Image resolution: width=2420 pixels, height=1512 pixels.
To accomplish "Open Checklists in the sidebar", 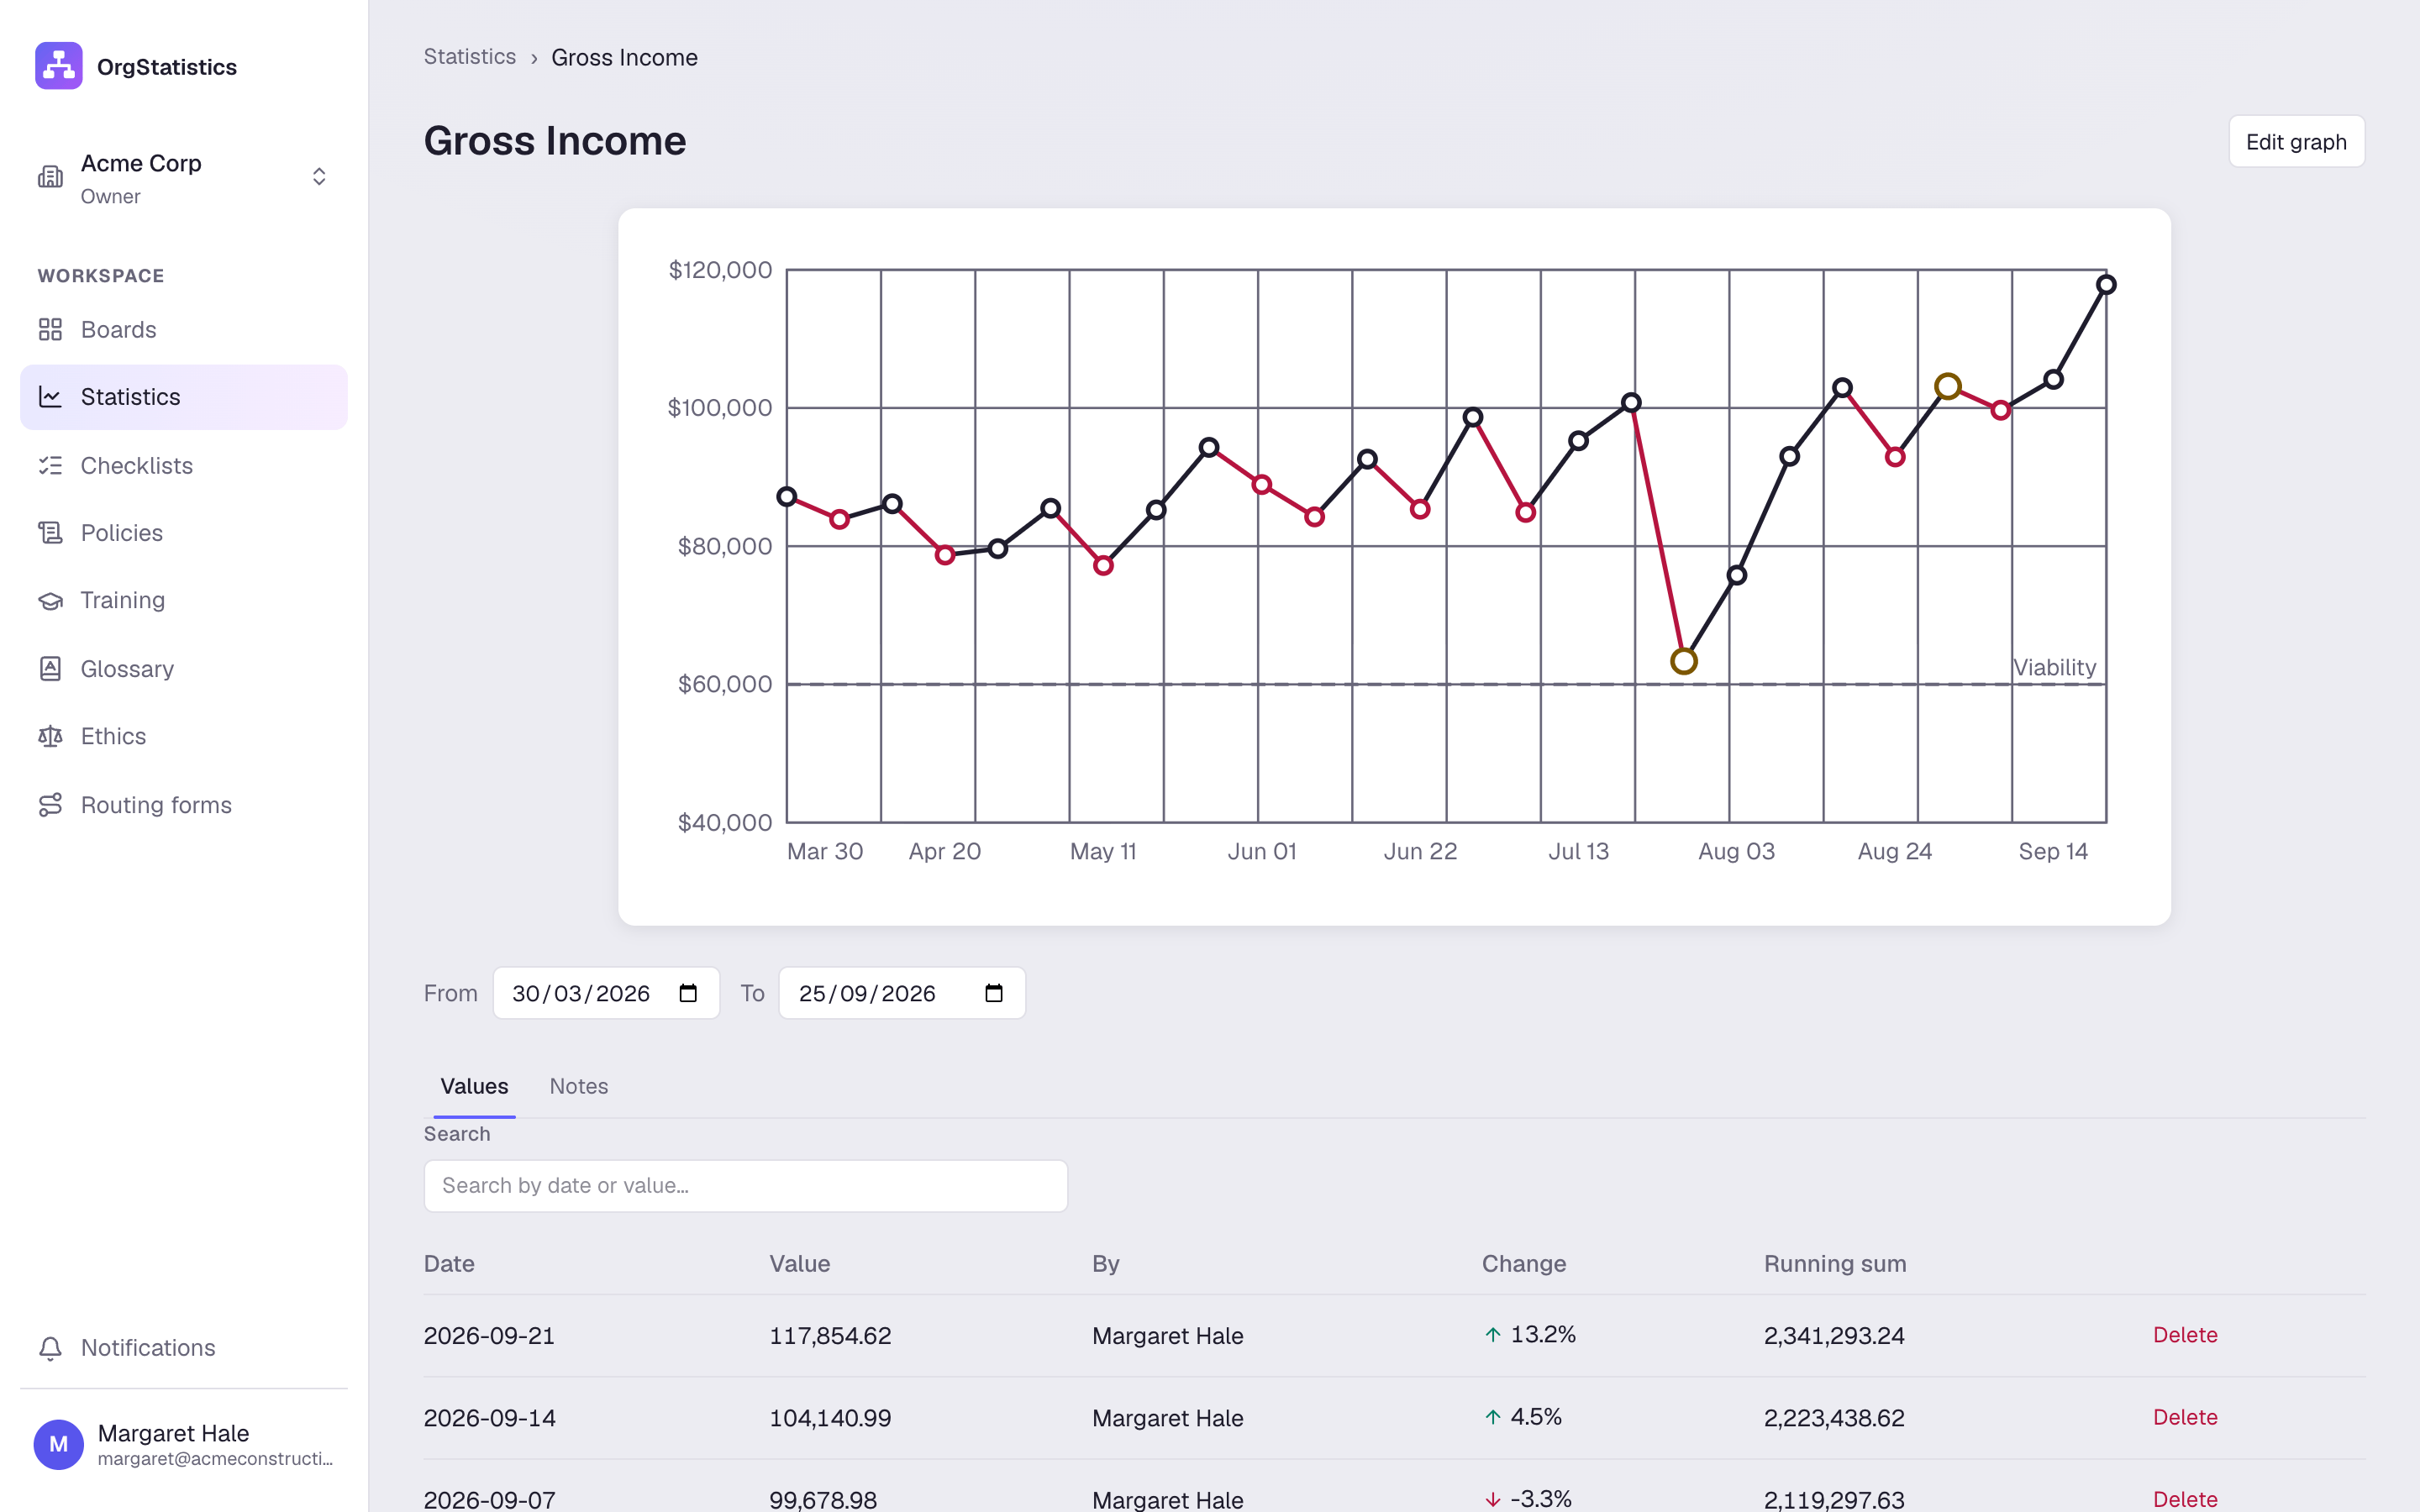I will [184, 466].
